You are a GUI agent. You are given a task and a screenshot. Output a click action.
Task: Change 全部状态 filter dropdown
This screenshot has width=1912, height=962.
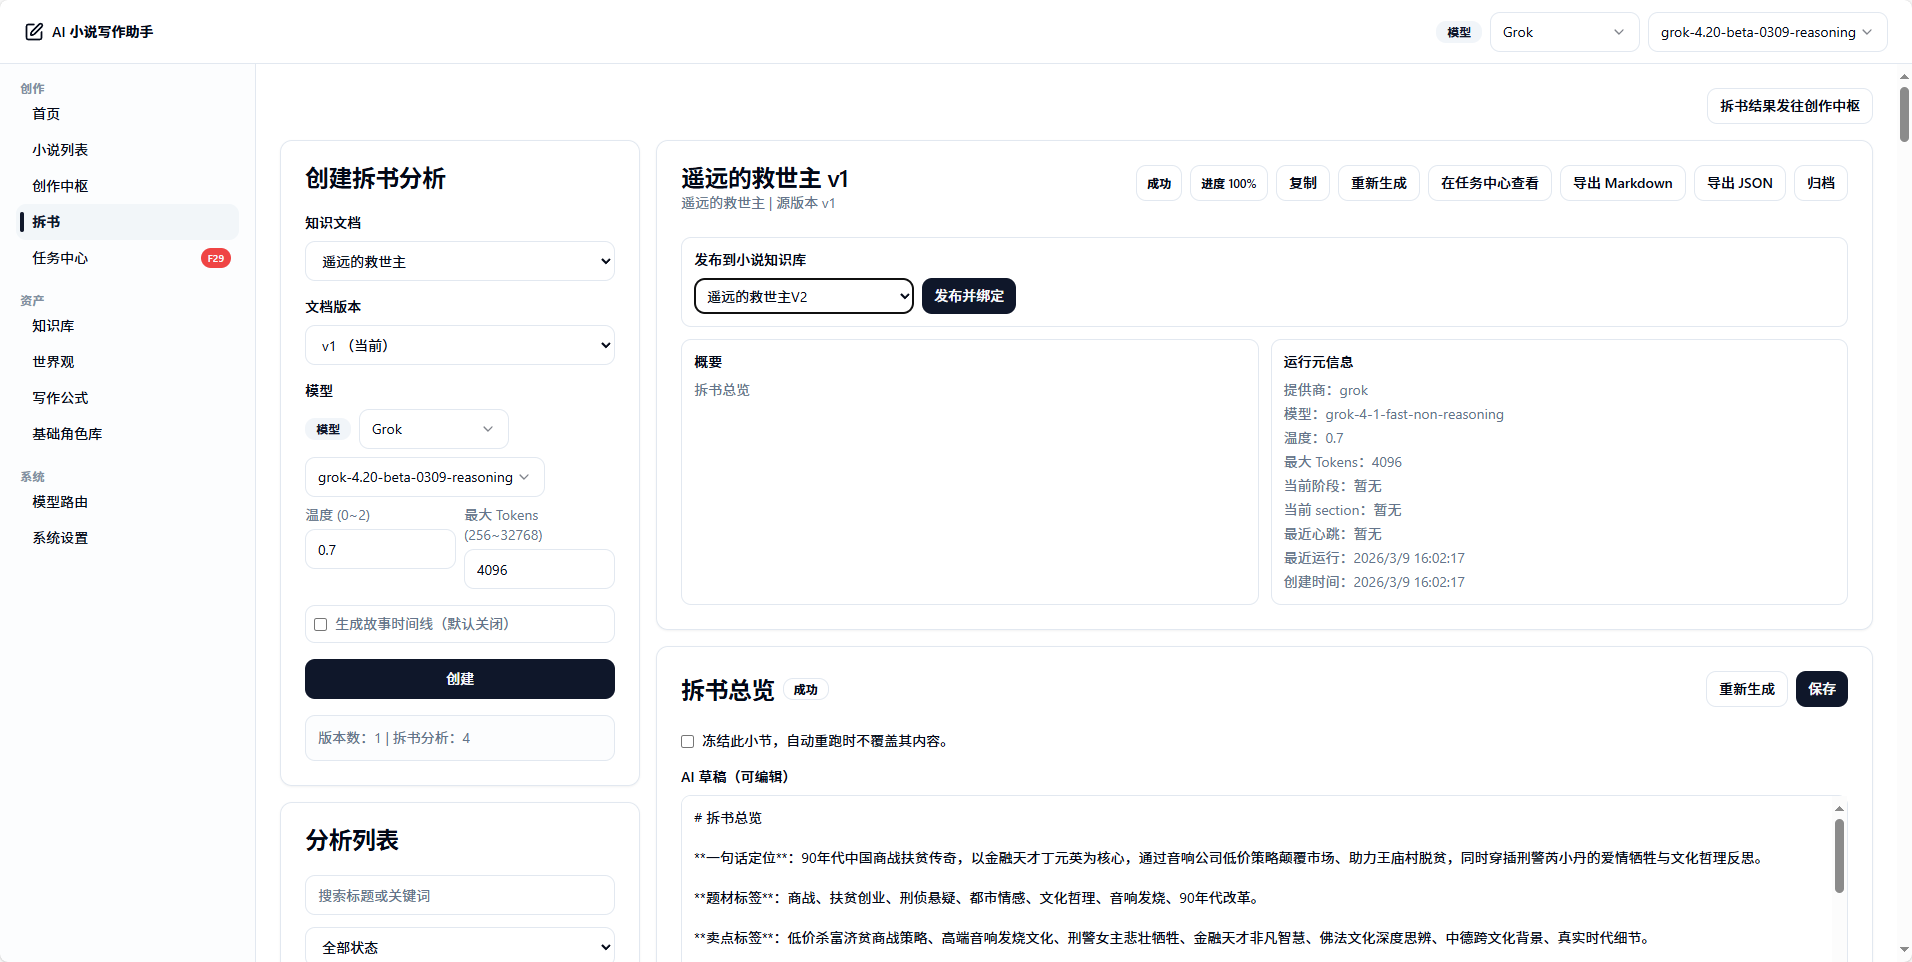[x=459, y=945]
